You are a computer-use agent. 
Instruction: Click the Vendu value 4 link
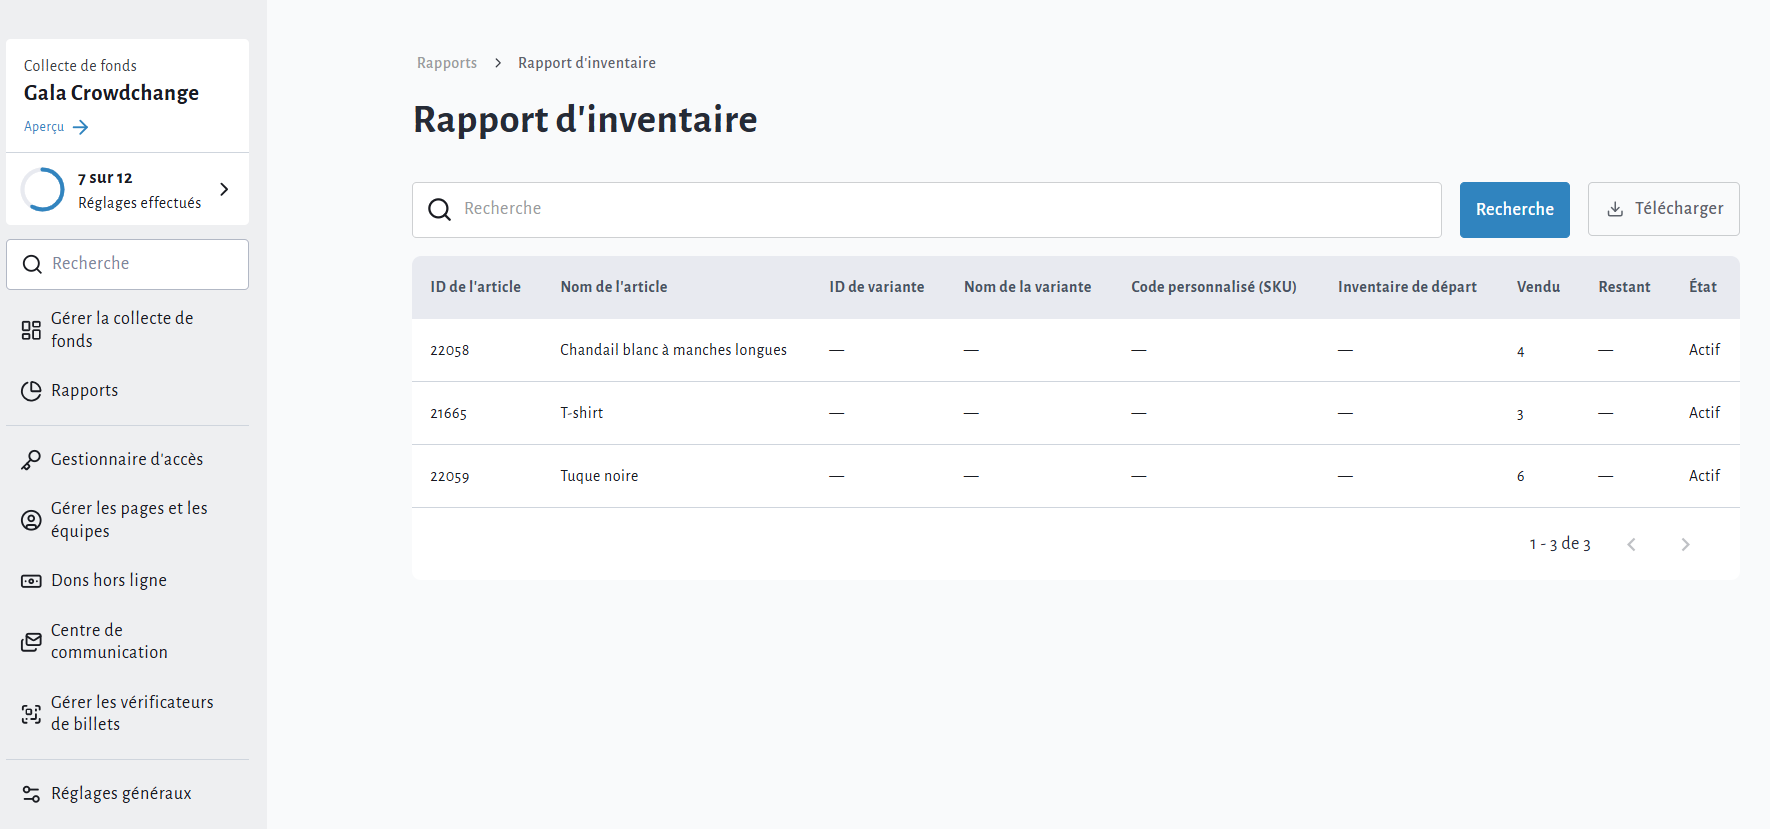coord(1521,352)
